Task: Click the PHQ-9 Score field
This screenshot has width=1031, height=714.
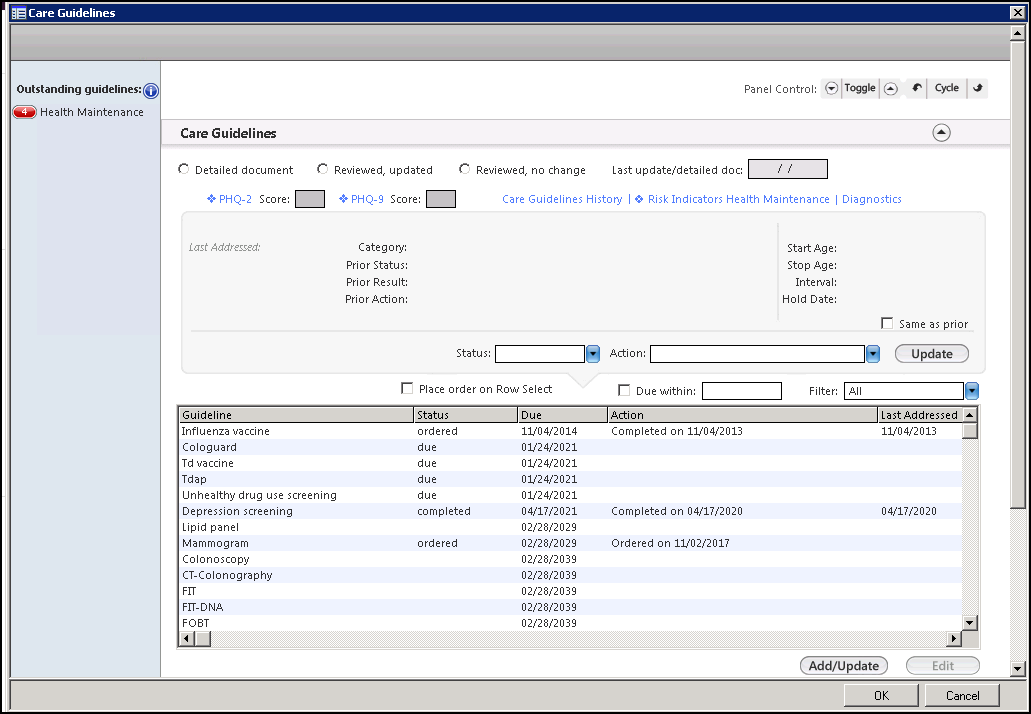Action: tap(441, 199)
